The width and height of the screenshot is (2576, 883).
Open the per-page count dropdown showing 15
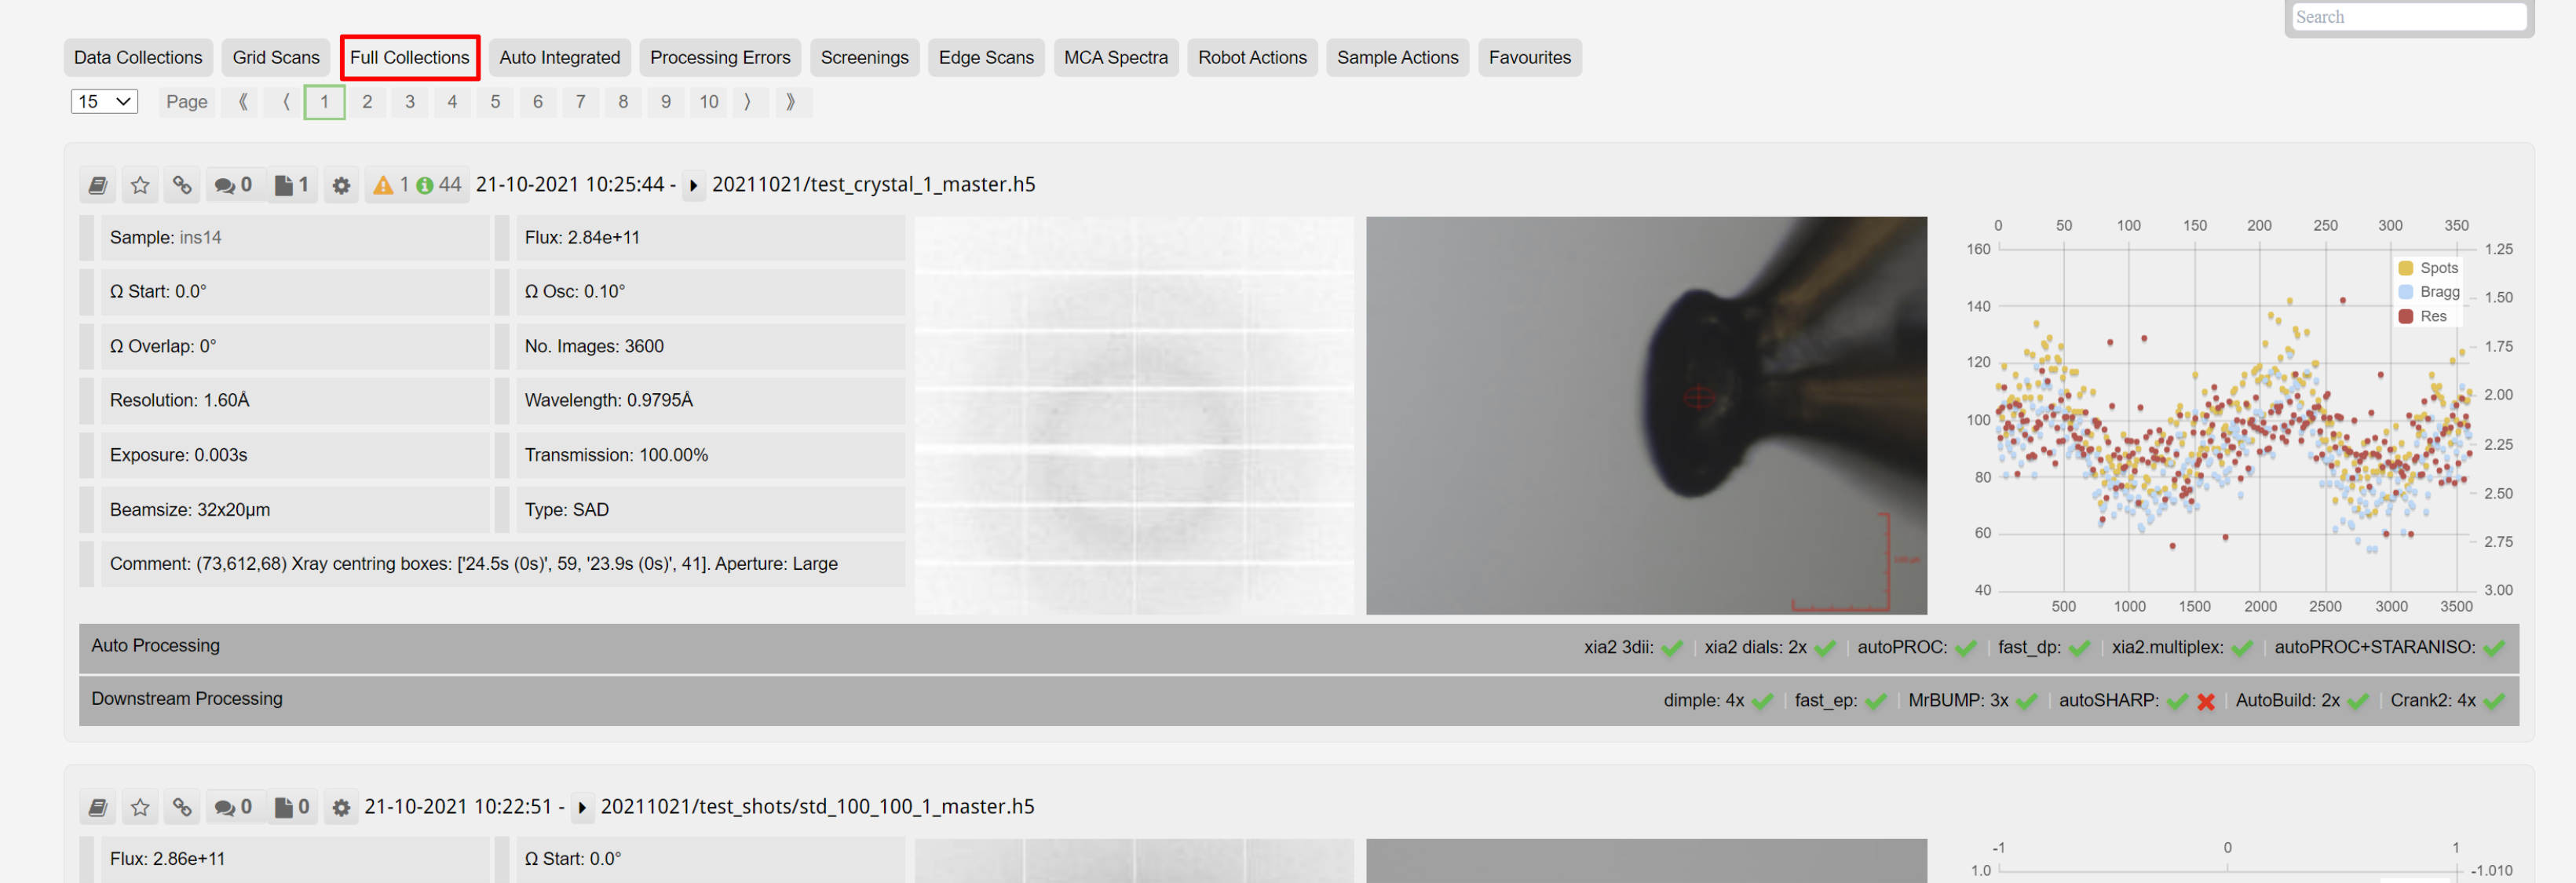click(104, 102)
